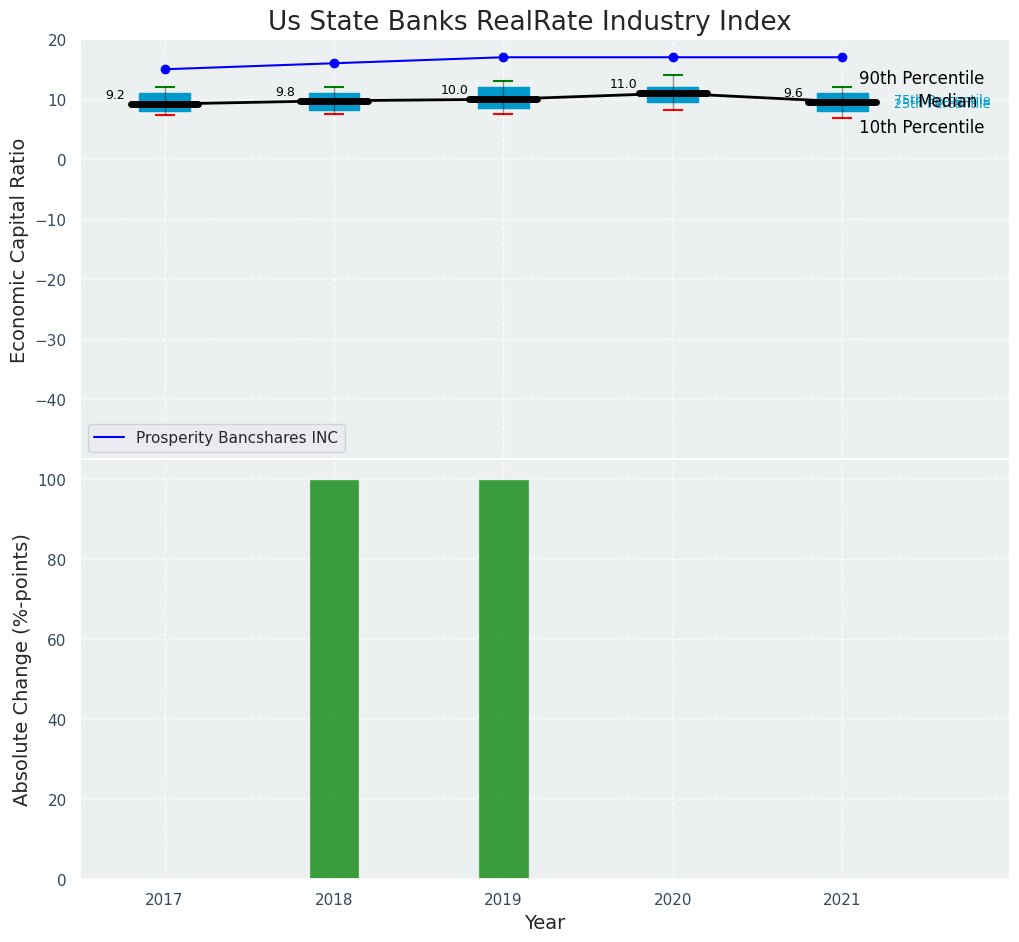Click the chart title text

click(529, 22)
